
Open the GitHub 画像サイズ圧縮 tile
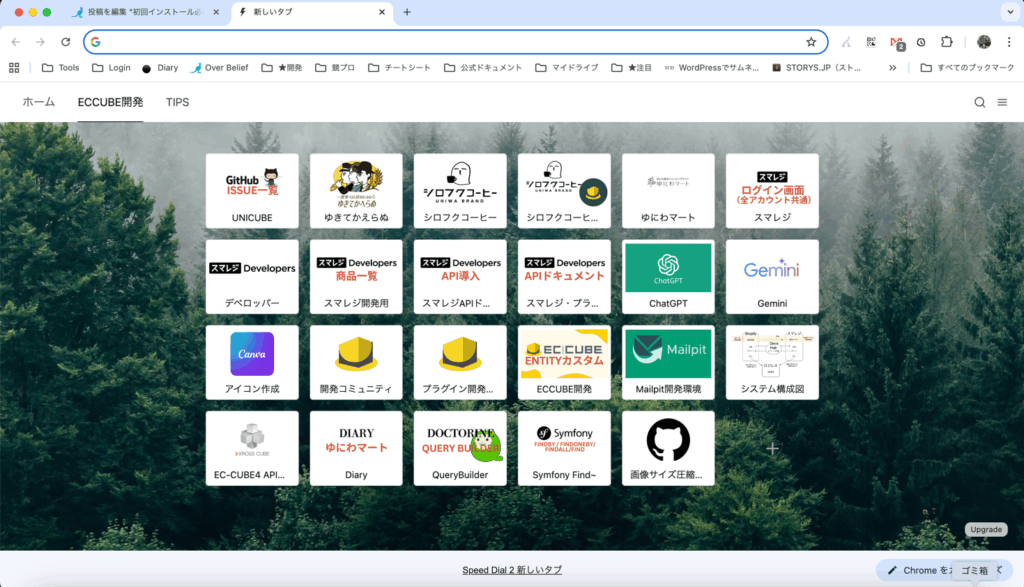(x=668, y=448)
